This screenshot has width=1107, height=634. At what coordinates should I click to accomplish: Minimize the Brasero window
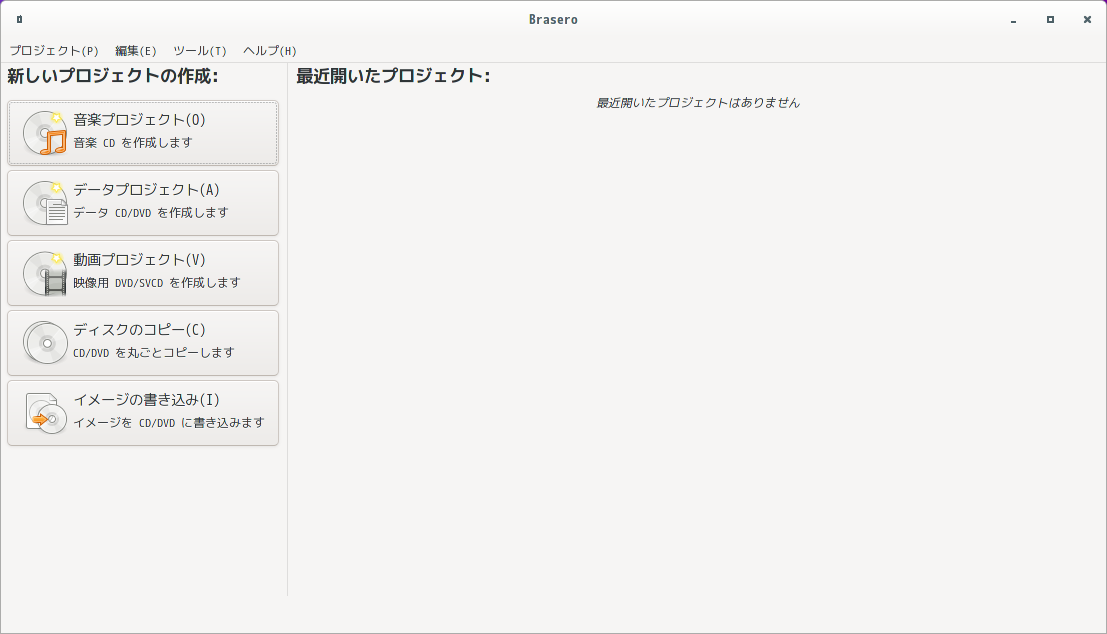(1013, 20)
